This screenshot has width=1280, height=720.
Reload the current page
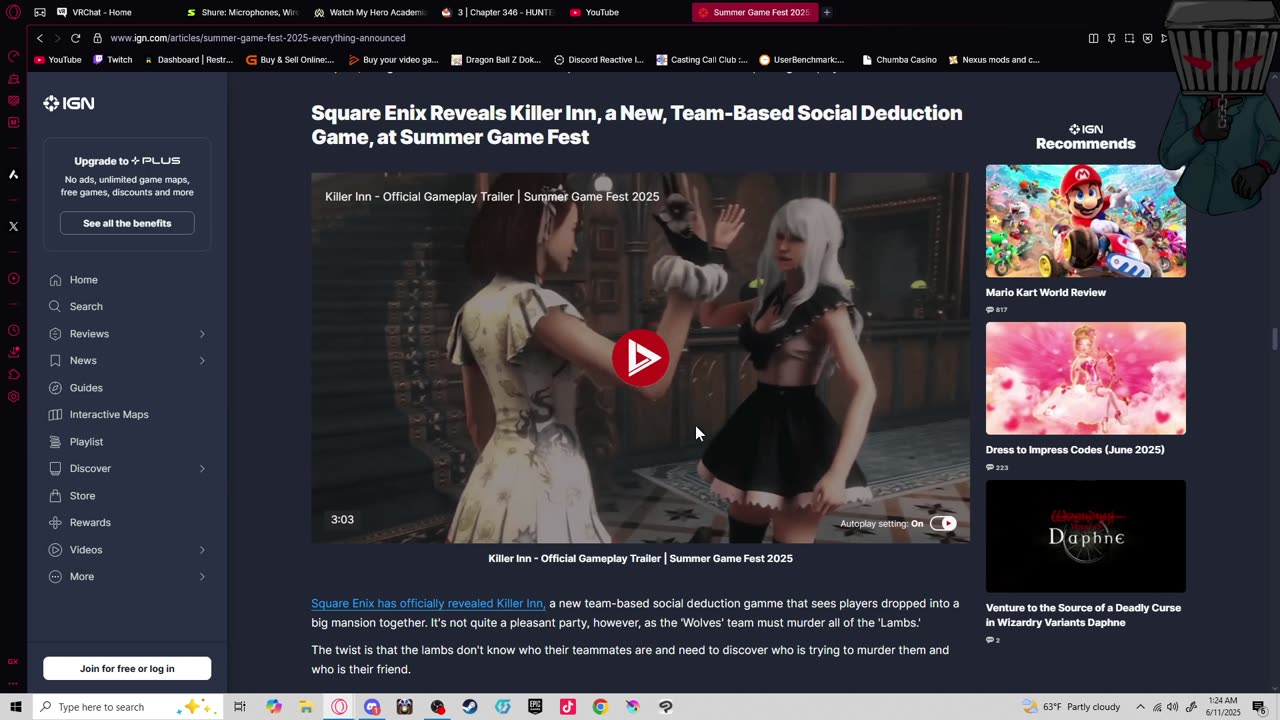point(75,38)
